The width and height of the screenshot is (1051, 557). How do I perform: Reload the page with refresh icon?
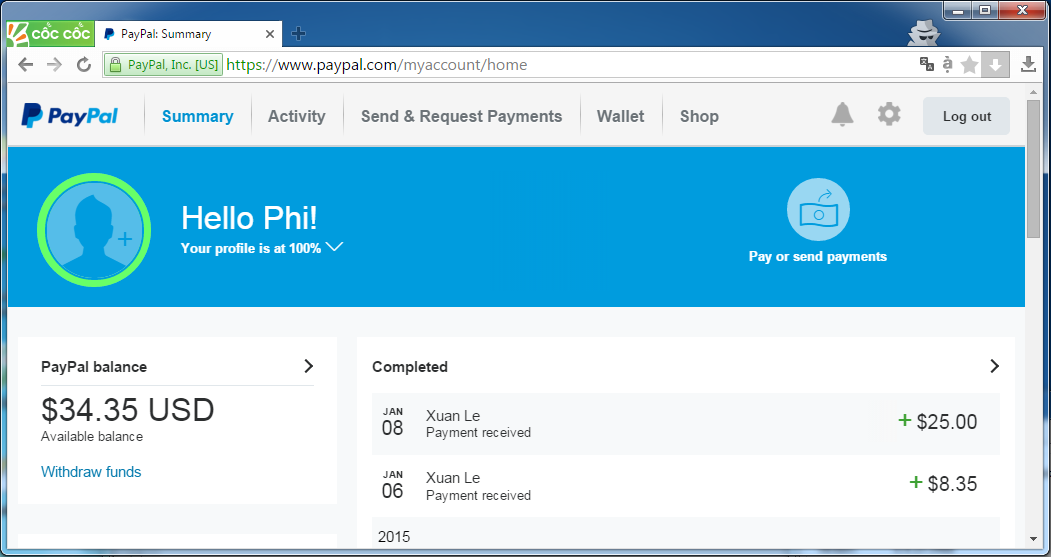point(84,65)
